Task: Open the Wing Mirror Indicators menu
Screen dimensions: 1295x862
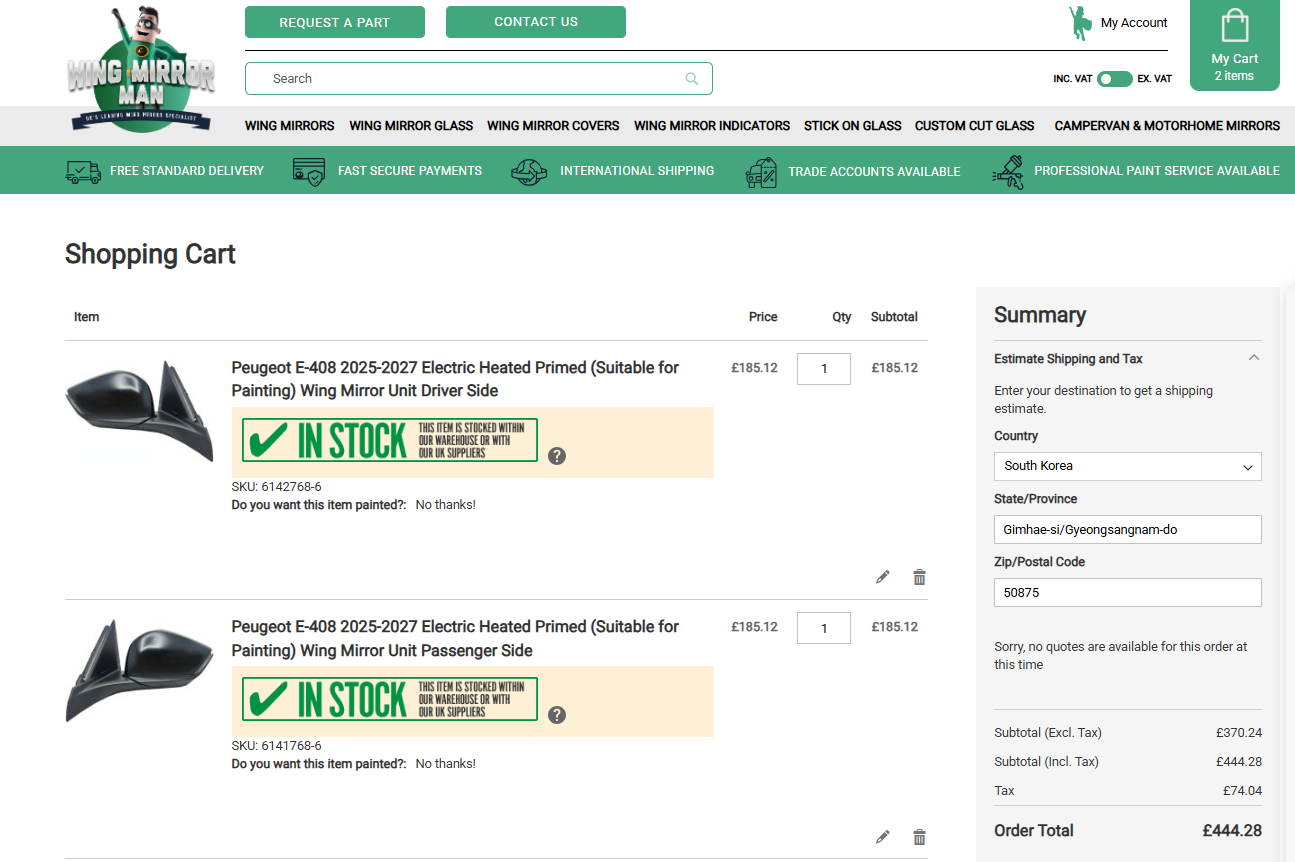Action: (712, 126)
